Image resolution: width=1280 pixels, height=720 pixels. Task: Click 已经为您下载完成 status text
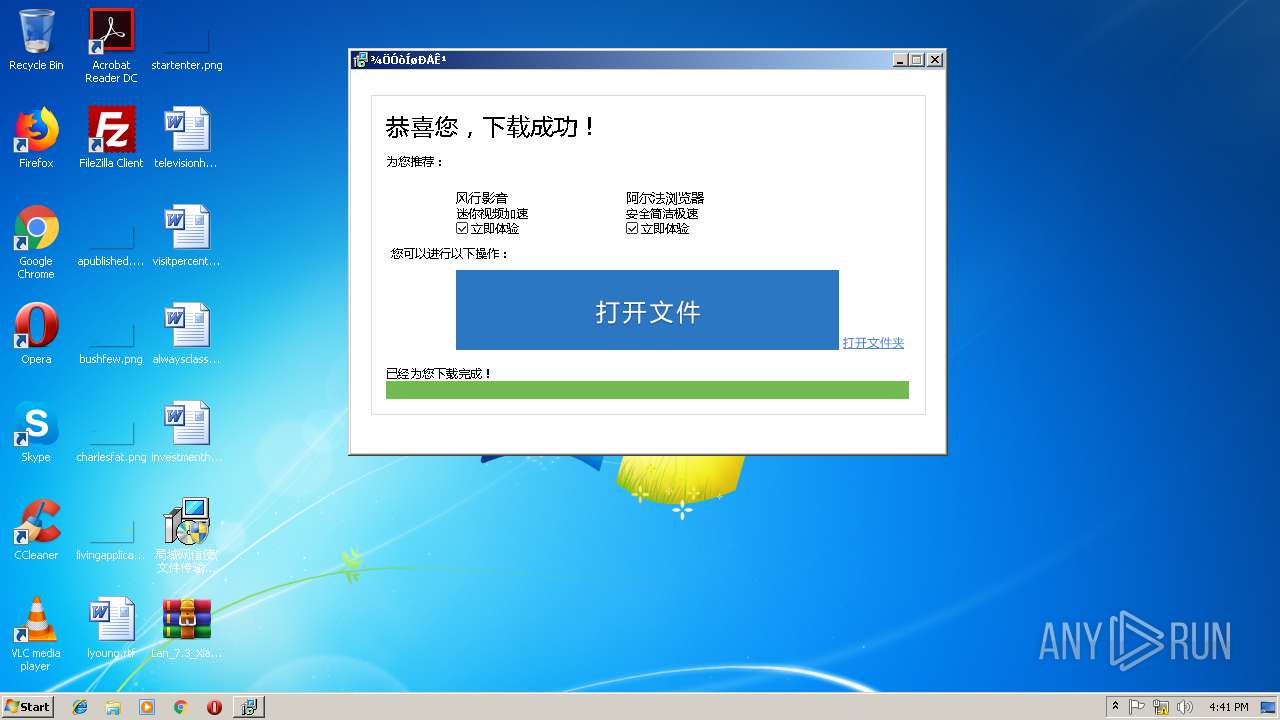439,373
